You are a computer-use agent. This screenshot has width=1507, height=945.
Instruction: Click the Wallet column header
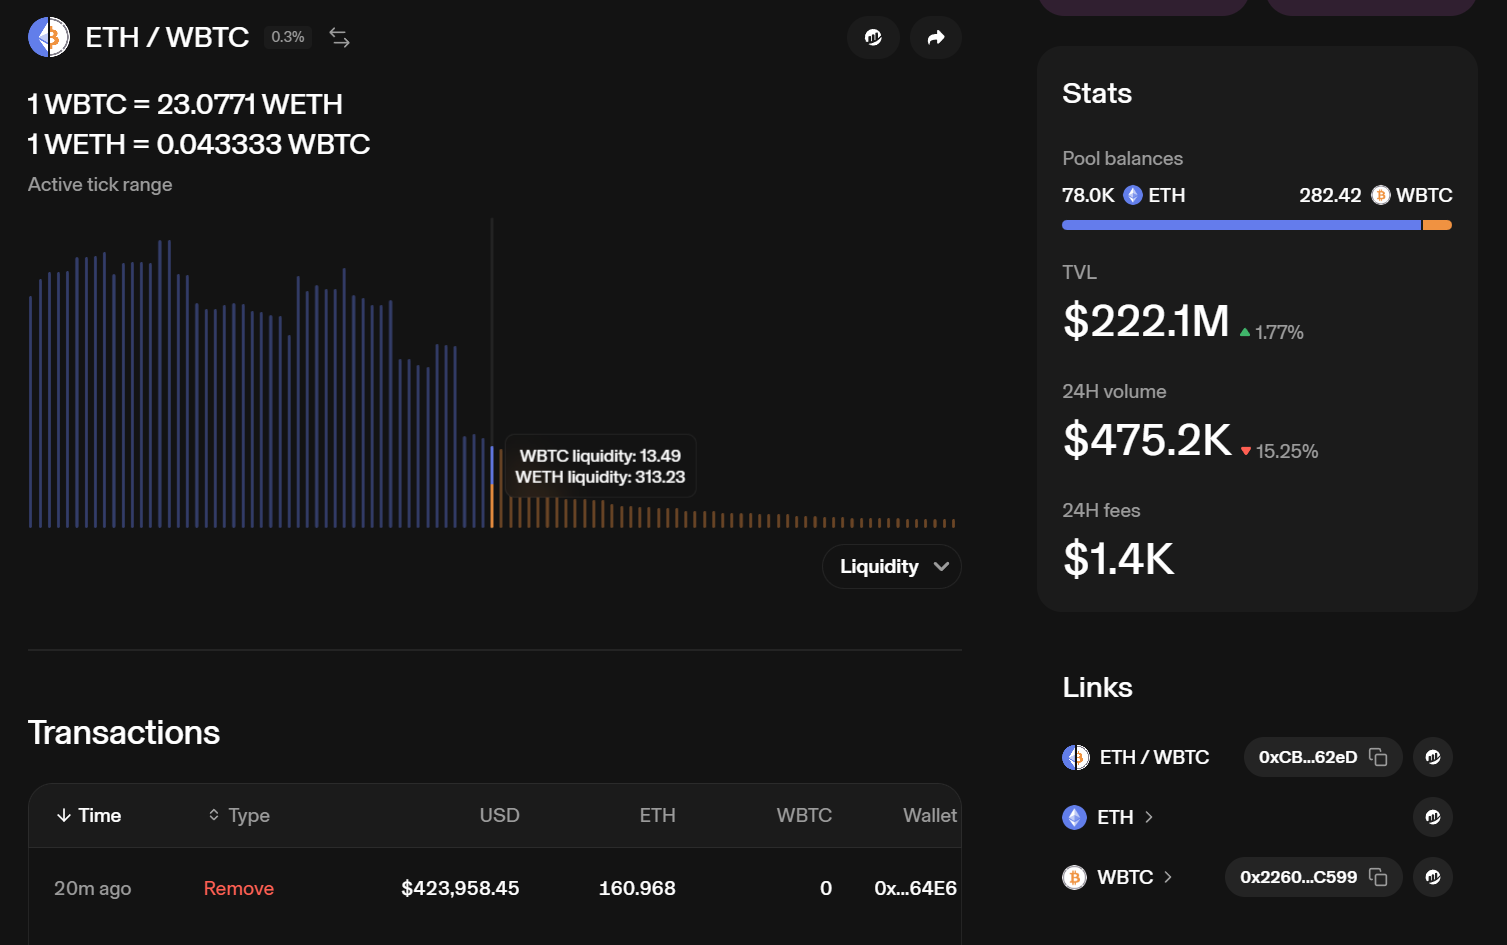point(930,816)
